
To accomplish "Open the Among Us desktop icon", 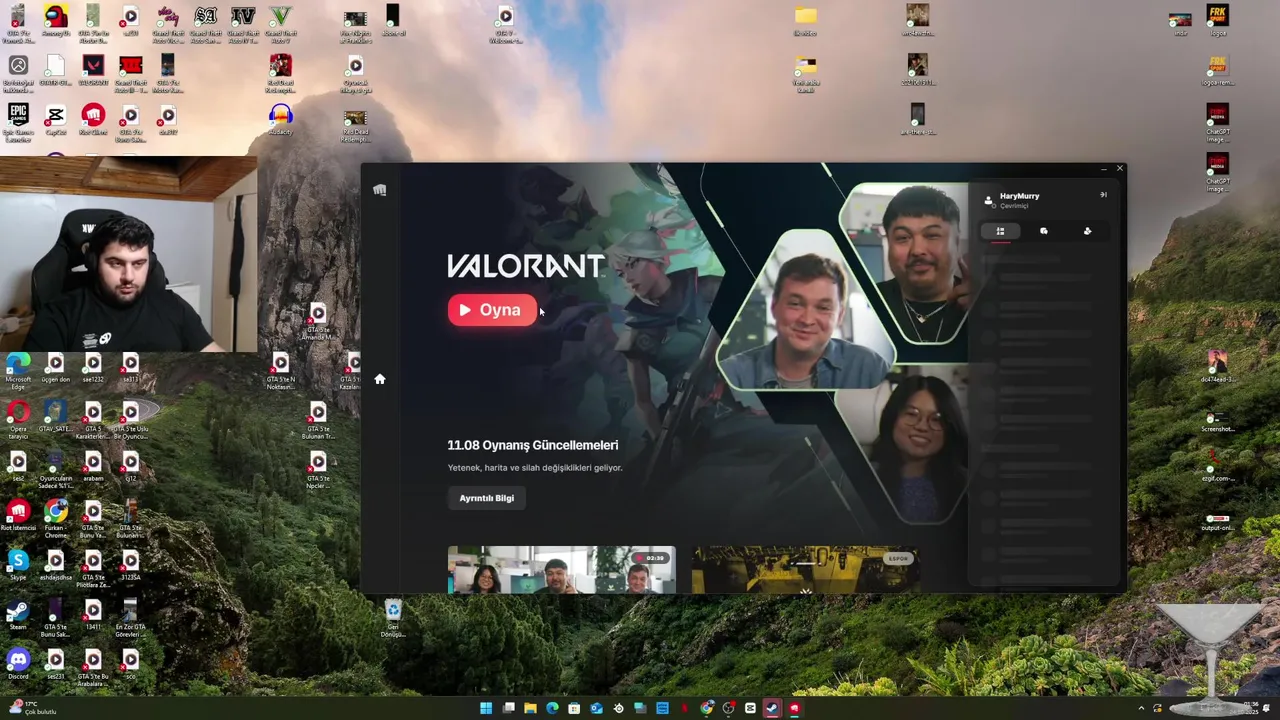I will (56, 22).
